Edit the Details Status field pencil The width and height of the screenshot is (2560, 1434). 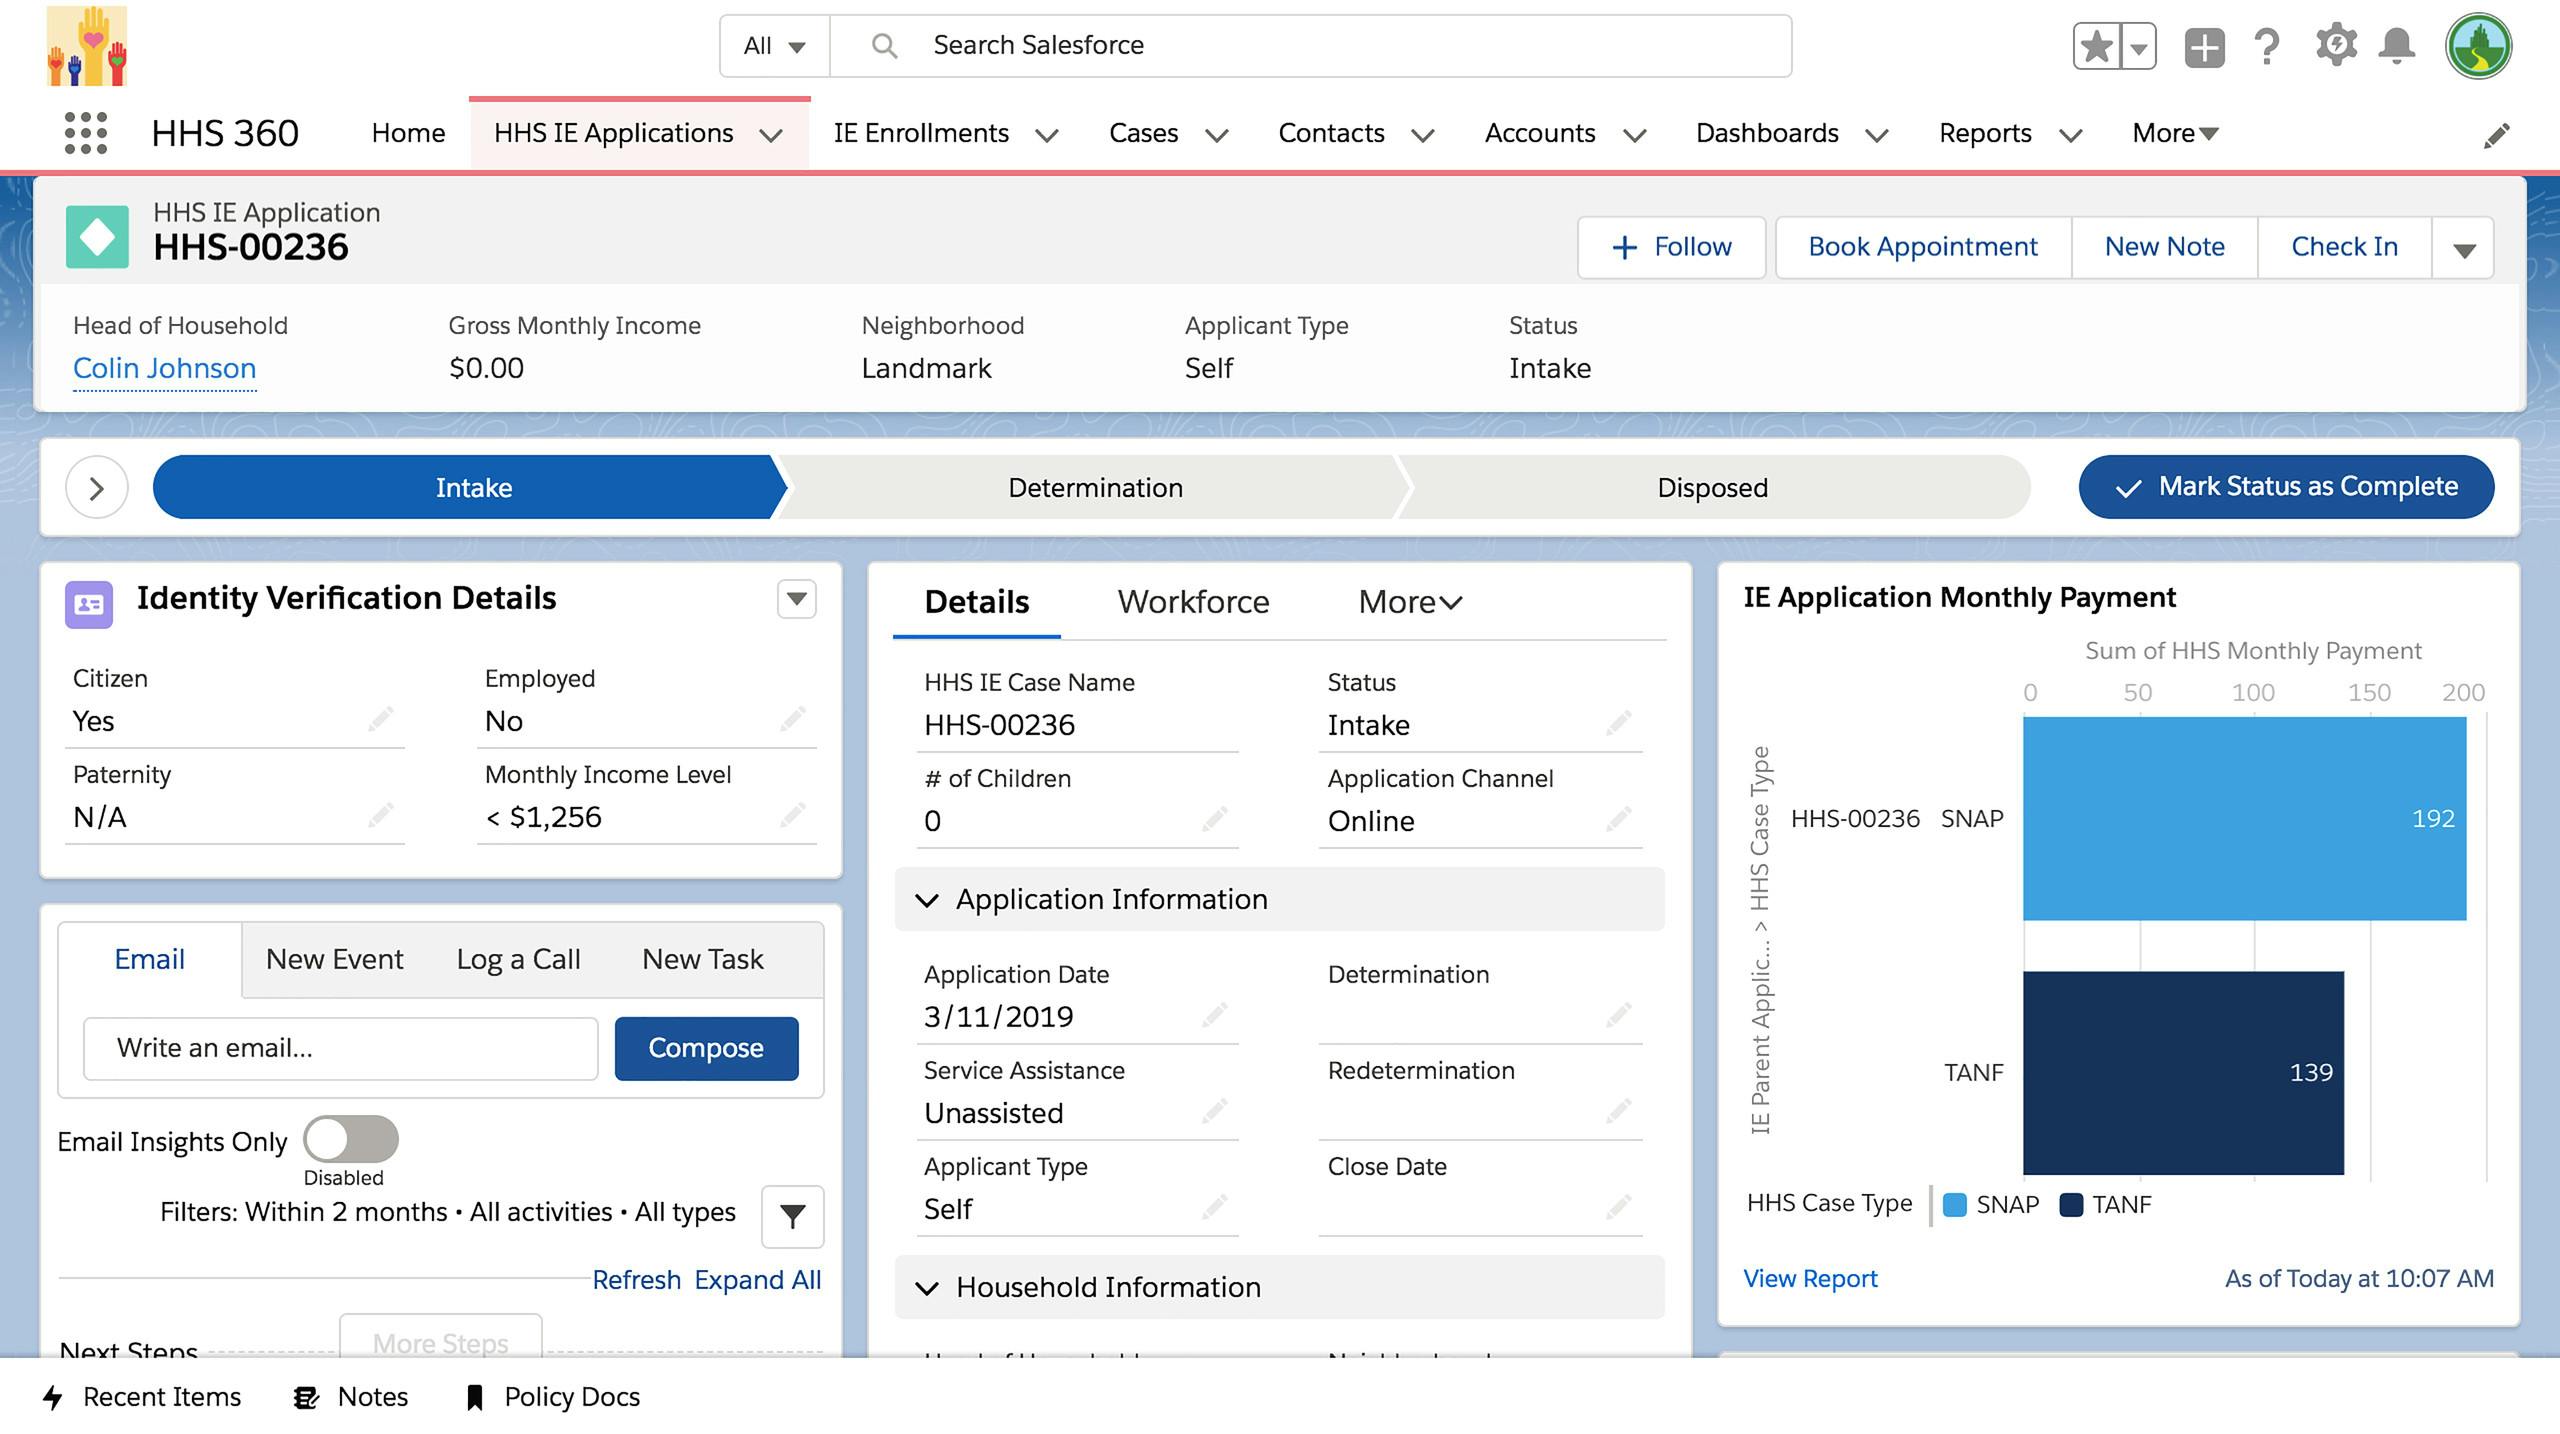(1619, 722)
